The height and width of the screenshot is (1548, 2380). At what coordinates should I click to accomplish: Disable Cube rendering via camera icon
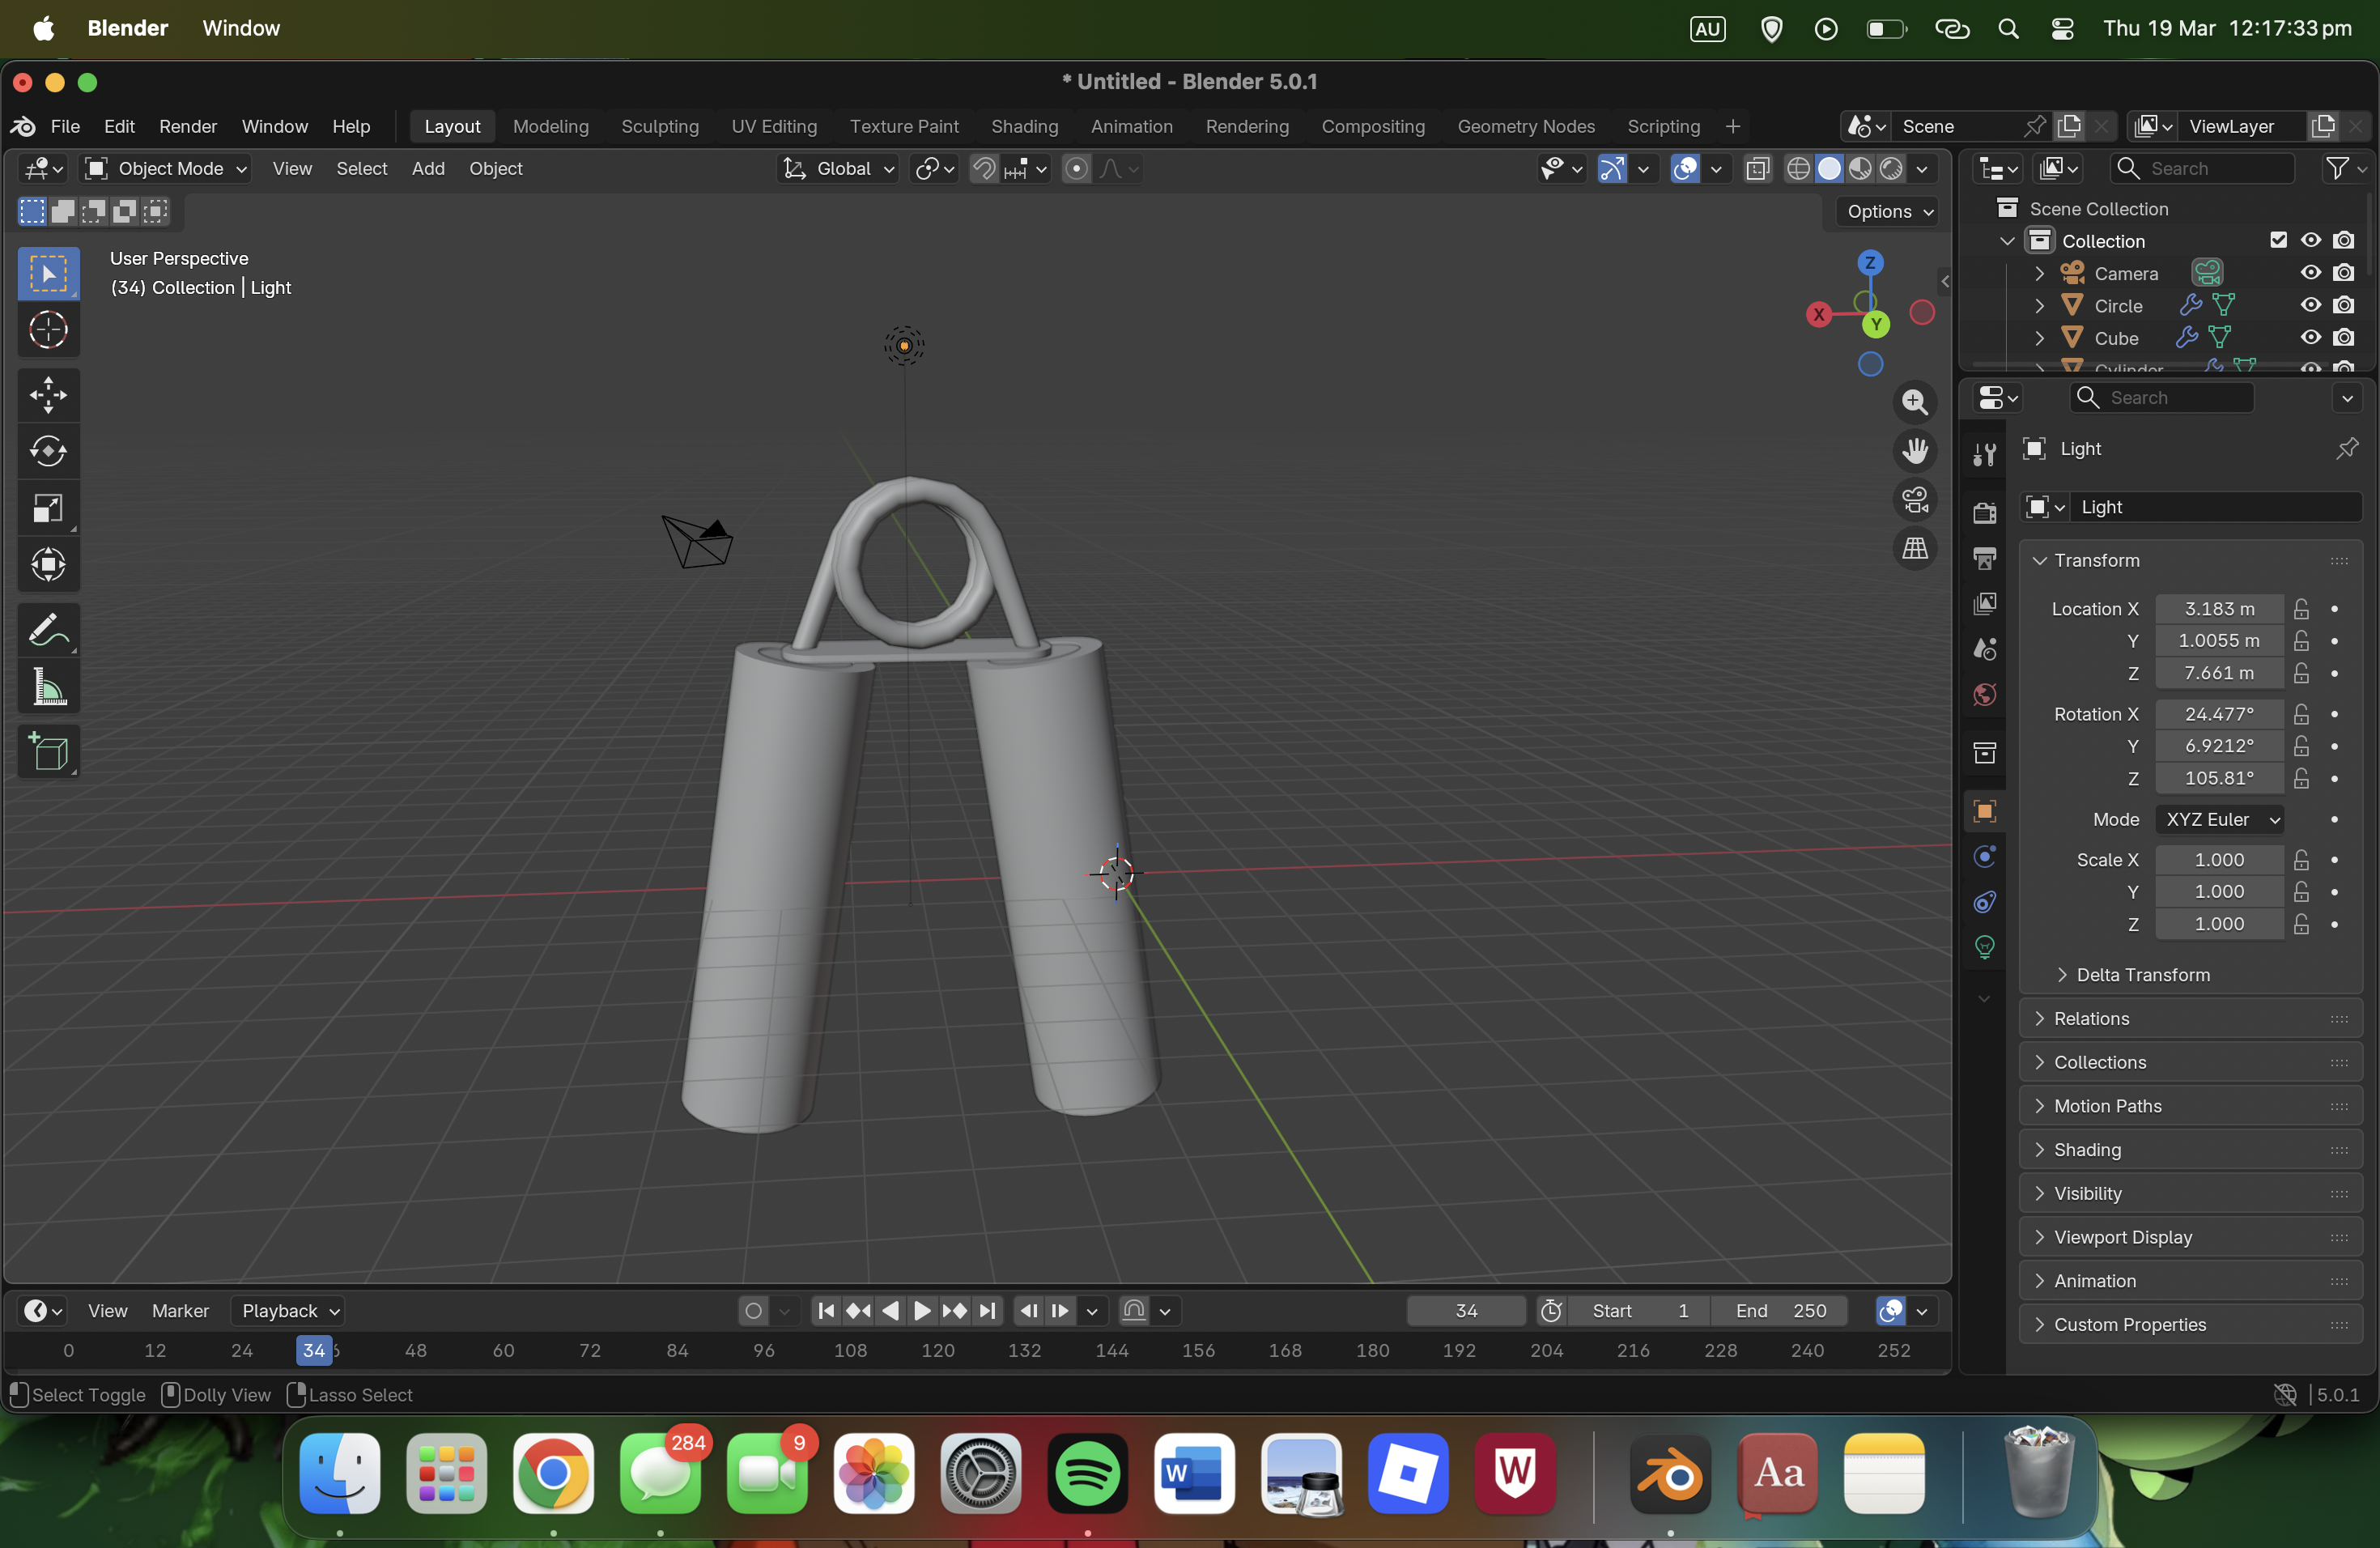[x=2343, y=338]
